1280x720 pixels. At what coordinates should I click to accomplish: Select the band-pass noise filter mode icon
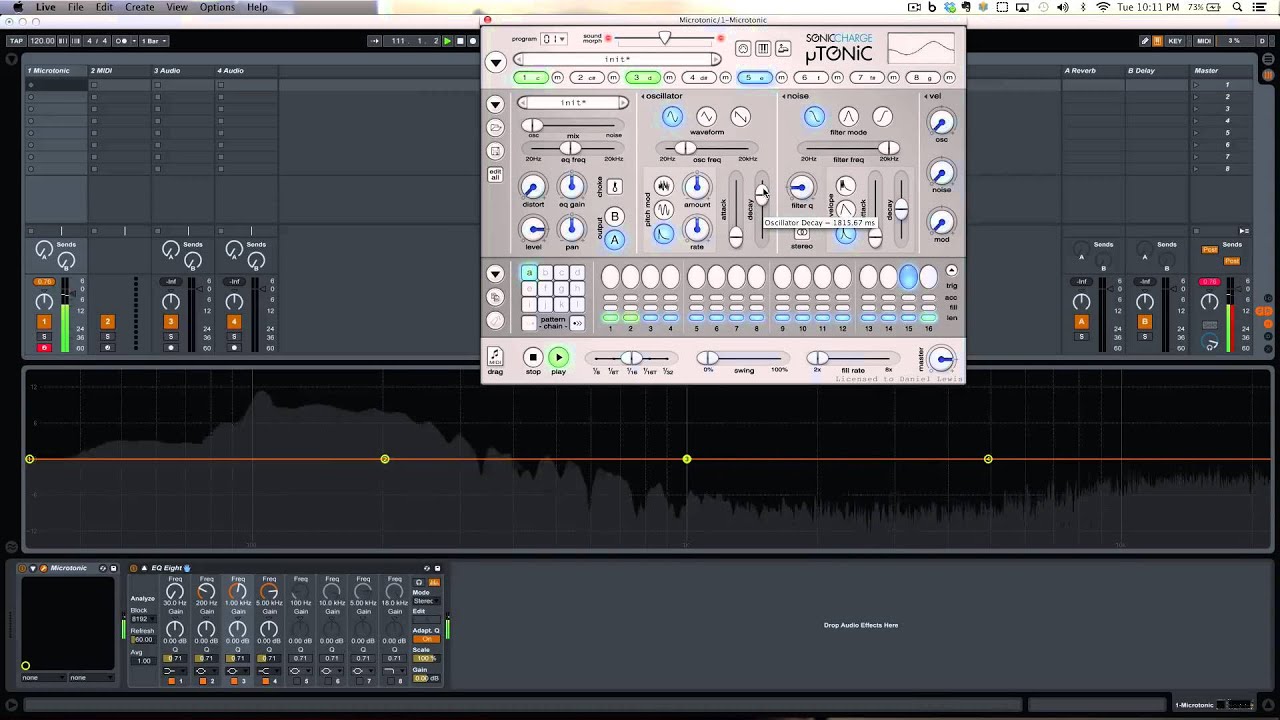click(x=848, y=117)
